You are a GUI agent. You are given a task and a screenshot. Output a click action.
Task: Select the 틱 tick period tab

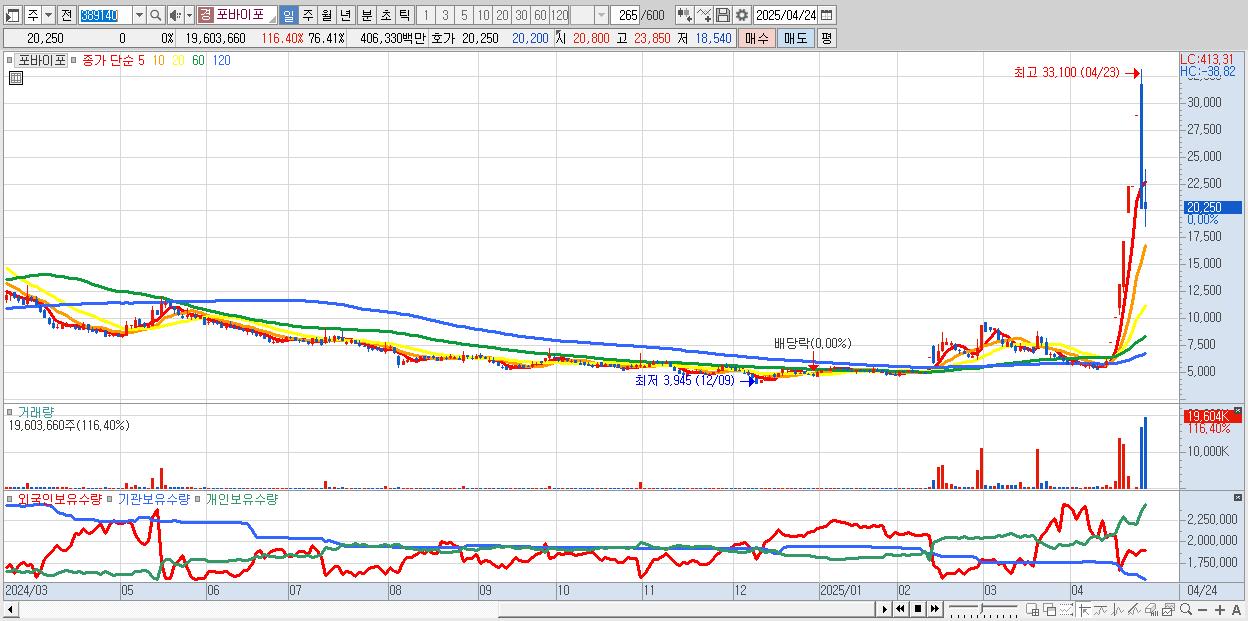click(x=404, y=15)
